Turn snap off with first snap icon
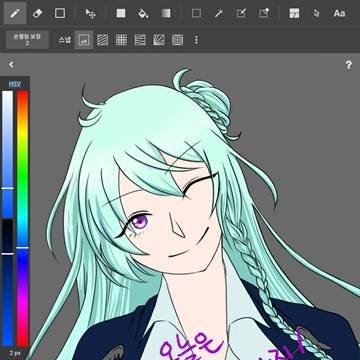The image size is (360, 360). point(84,40)
